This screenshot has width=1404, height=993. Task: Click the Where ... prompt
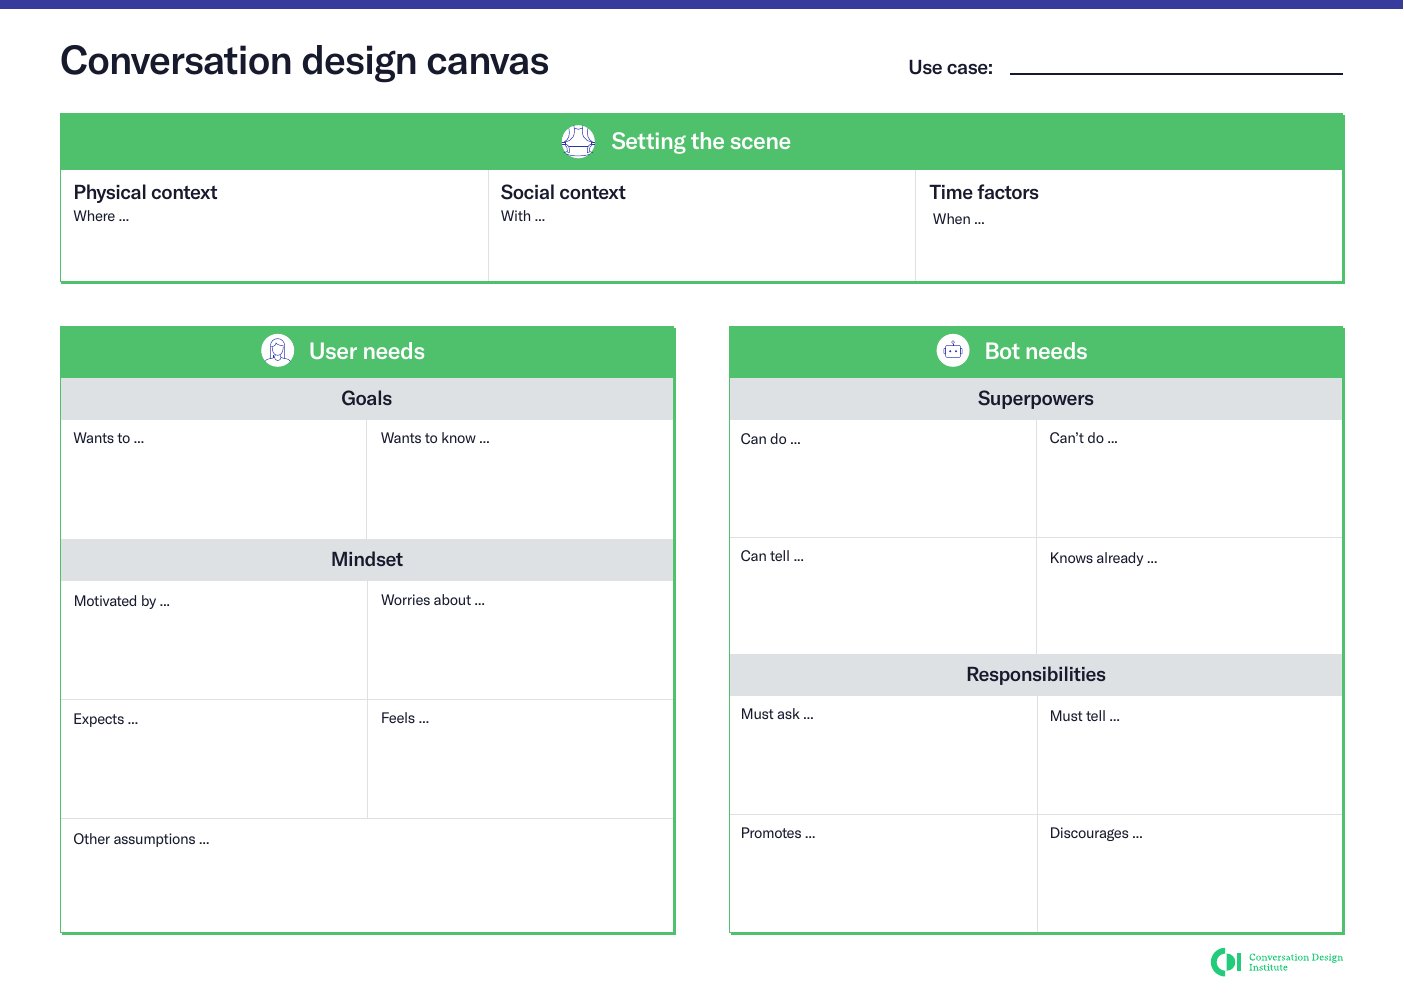tap(101, 216)
